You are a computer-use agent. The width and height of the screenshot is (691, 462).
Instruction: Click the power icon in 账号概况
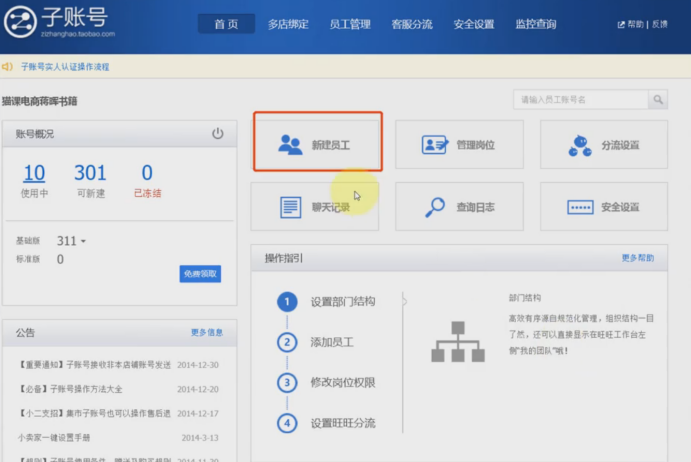[218, 133]
